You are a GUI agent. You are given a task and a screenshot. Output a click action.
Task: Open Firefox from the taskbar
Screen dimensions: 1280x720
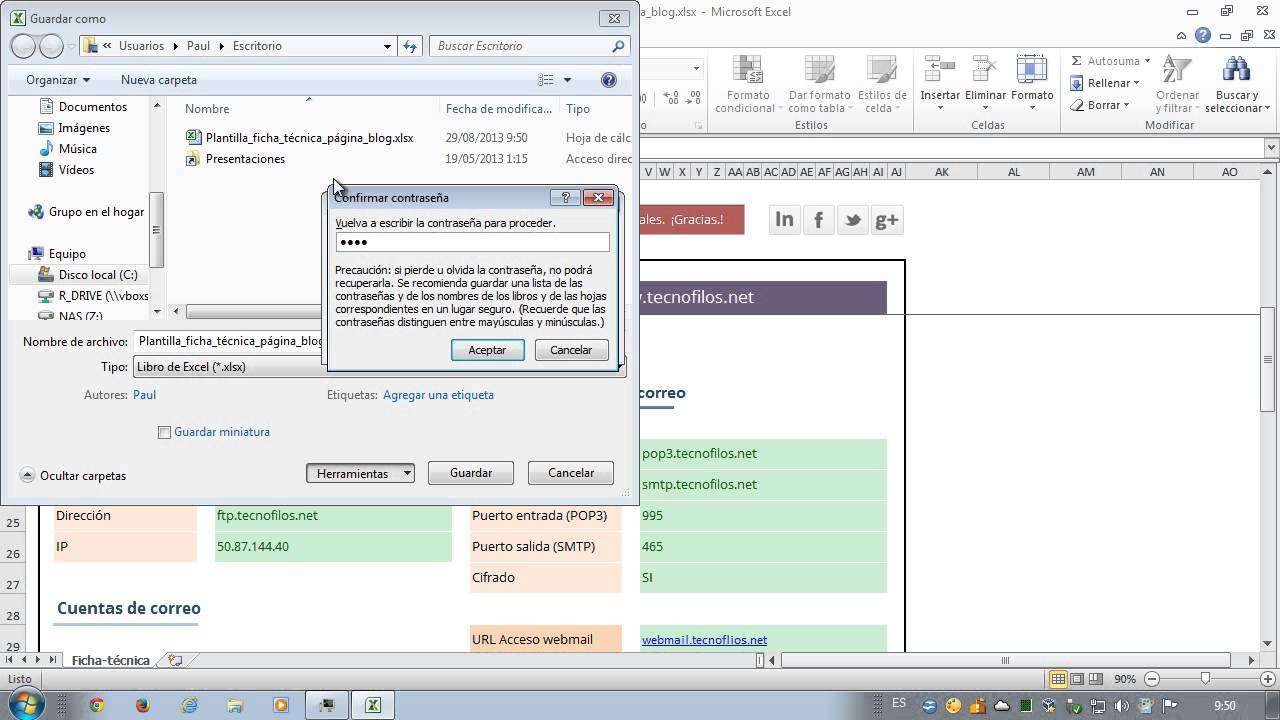coord(142,705)
